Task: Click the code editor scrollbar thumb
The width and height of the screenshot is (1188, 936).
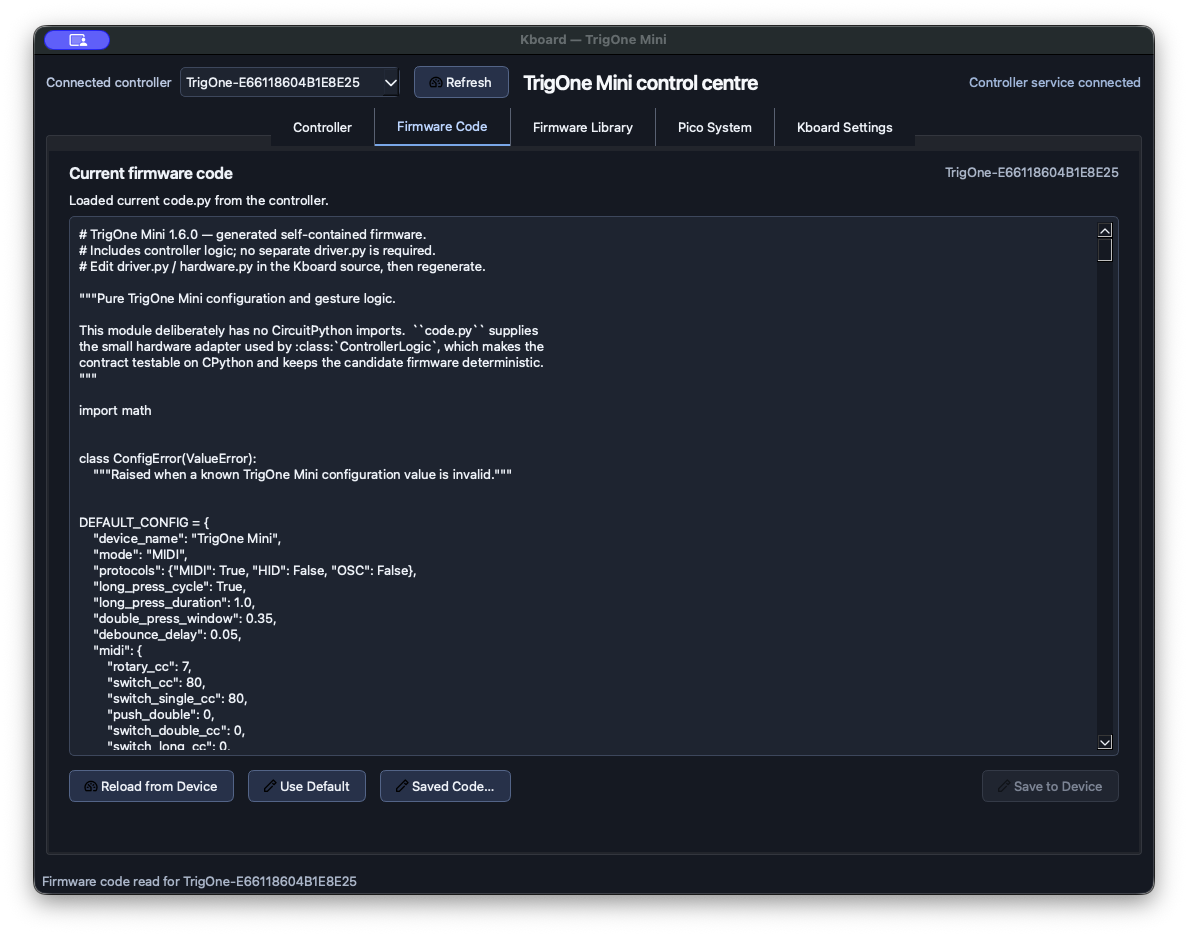Action: (x=1105, y=249)
